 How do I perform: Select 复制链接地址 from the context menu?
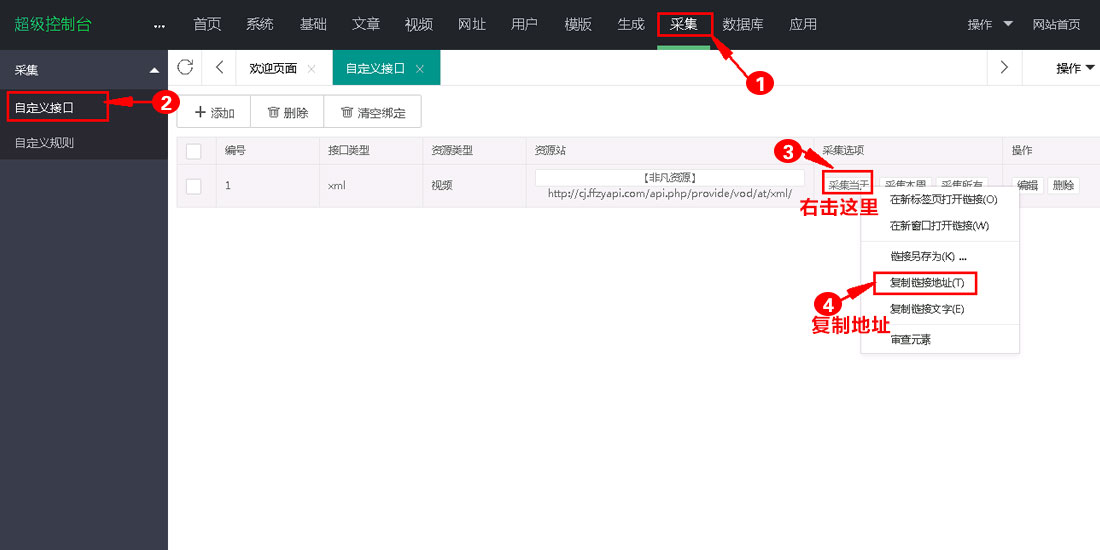coord(926,283)
